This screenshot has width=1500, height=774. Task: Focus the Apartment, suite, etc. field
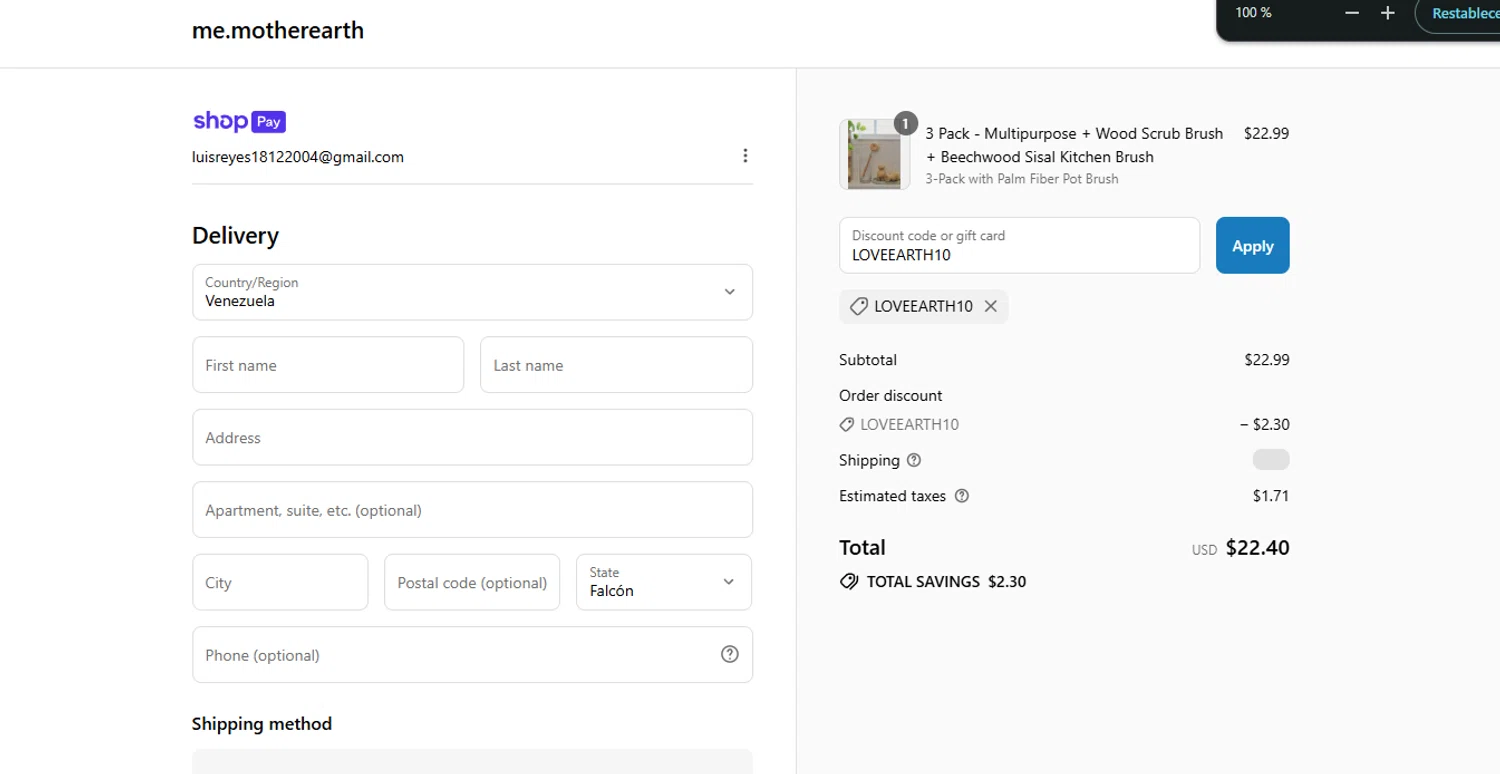(x=472, y=510)
